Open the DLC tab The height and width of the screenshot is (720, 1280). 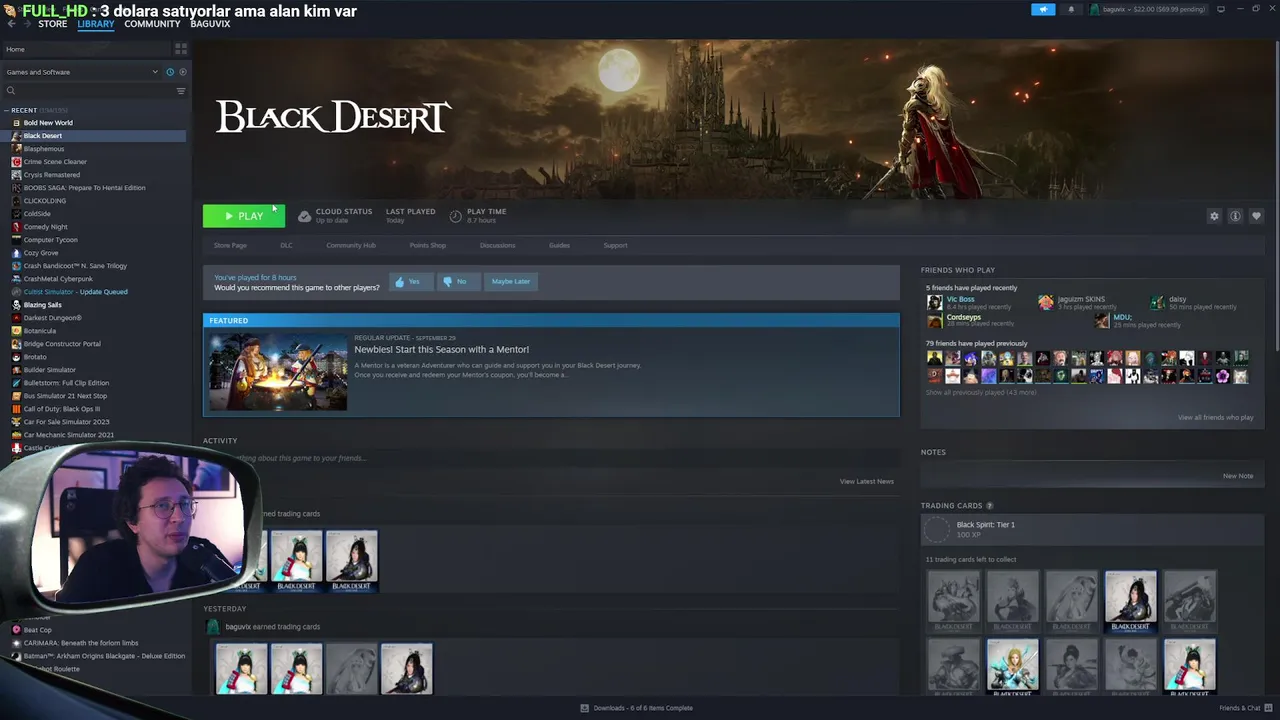[x=286, y=245]
